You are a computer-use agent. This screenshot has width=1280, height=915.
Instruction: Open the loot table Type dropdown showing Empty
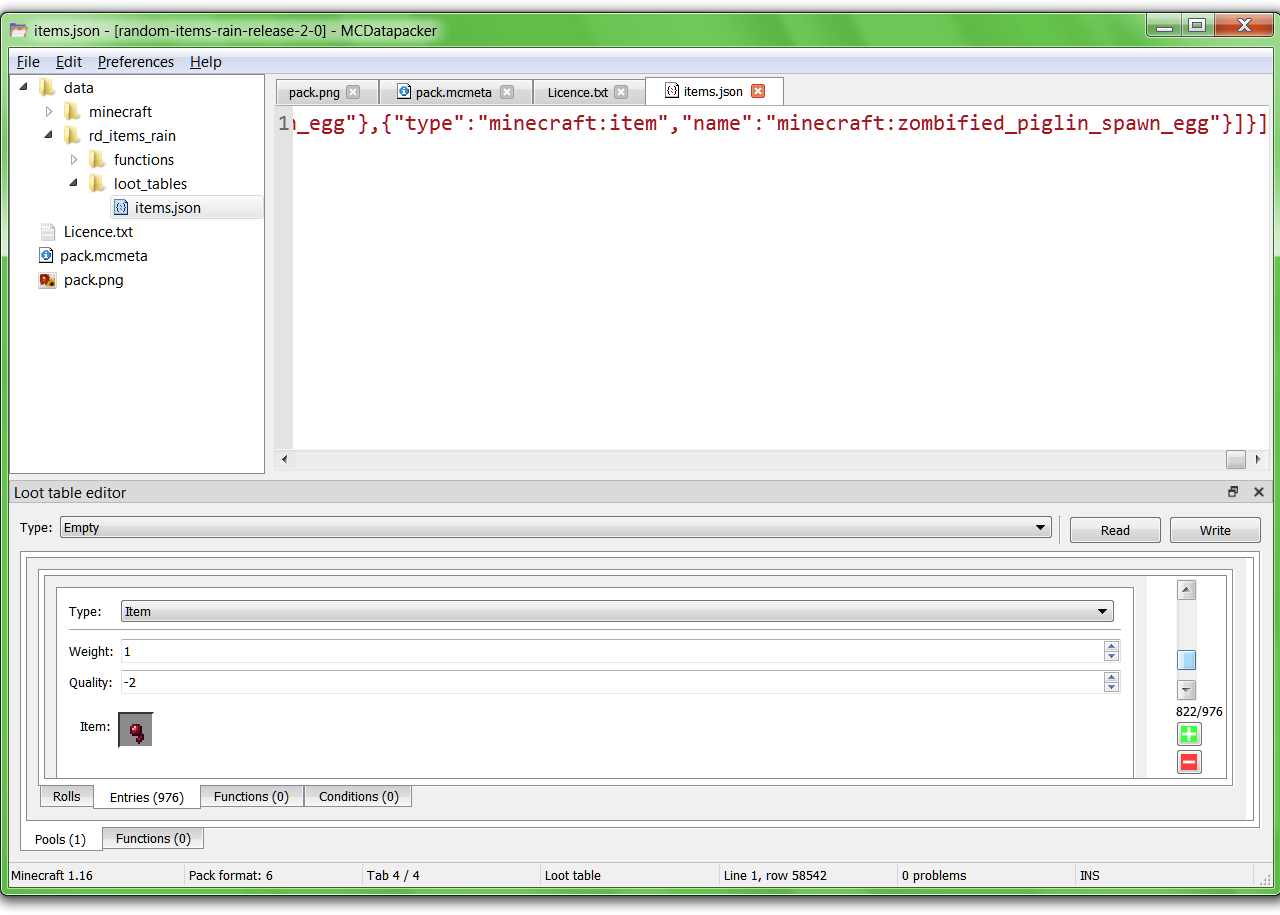pyautogui.click(x=1040, y=527)
